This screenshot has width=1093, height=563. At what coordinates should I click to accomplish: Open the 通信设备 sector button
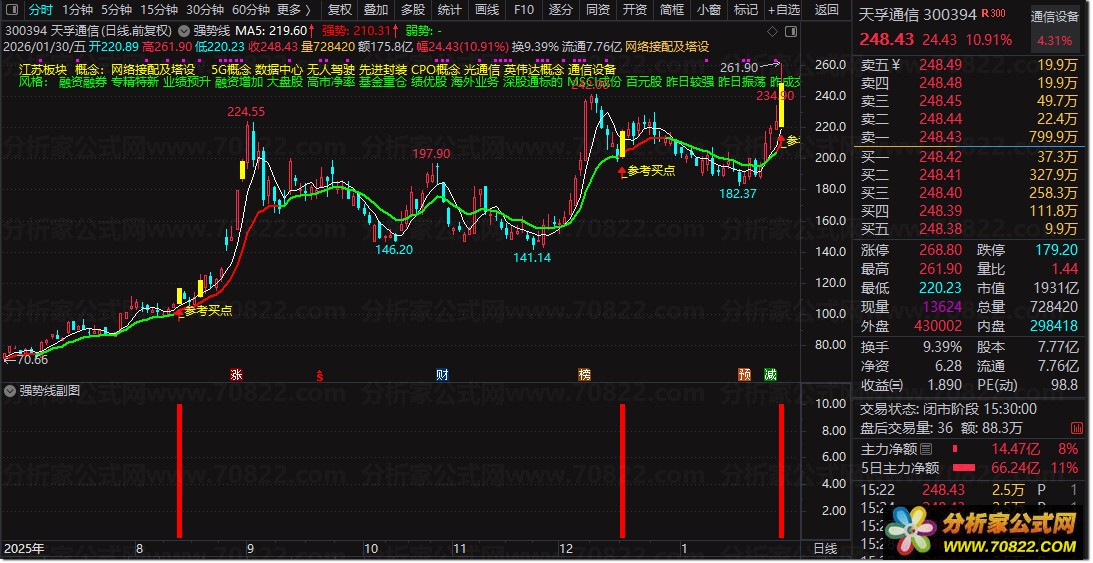(1055, 17)
